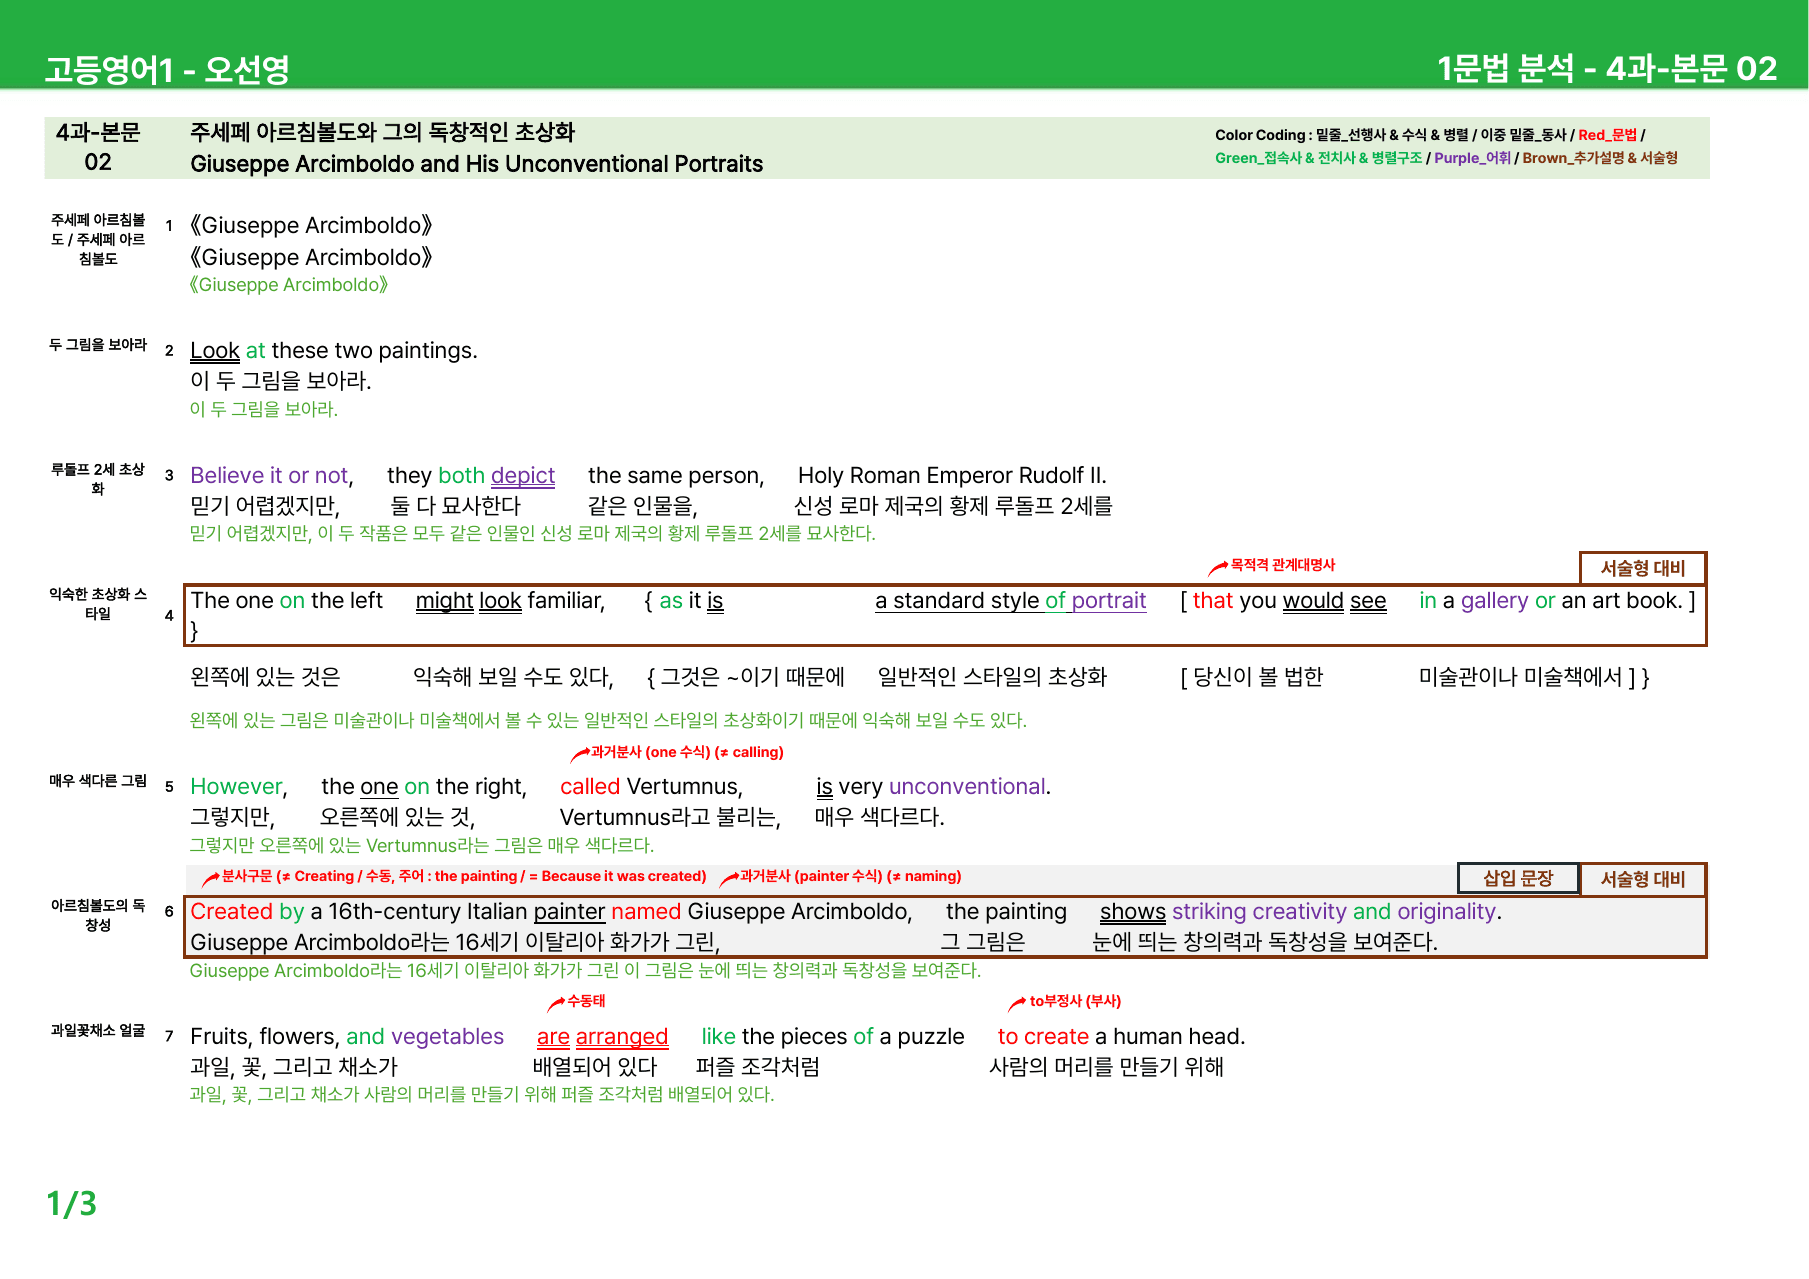The image size is (1809, 1279).
Task: Click the red word 'named' in sentence 6
Action: (x=646, y=912)
